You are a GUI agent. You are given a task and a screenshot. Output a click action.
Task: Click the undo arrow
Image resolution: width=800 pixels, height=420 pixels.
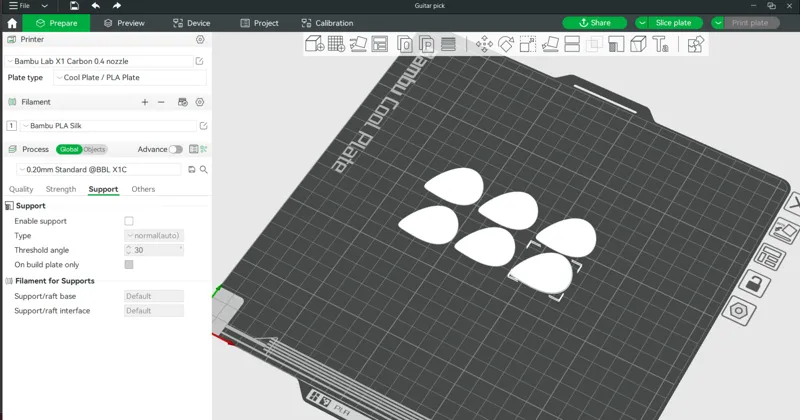point(95,6)
